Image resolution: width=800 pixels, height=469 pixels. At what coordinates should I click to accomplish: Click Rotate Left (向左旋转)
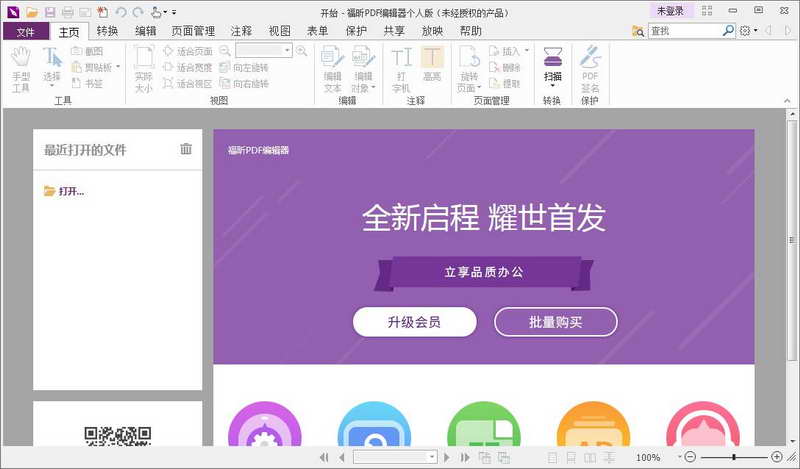point(244,67)
